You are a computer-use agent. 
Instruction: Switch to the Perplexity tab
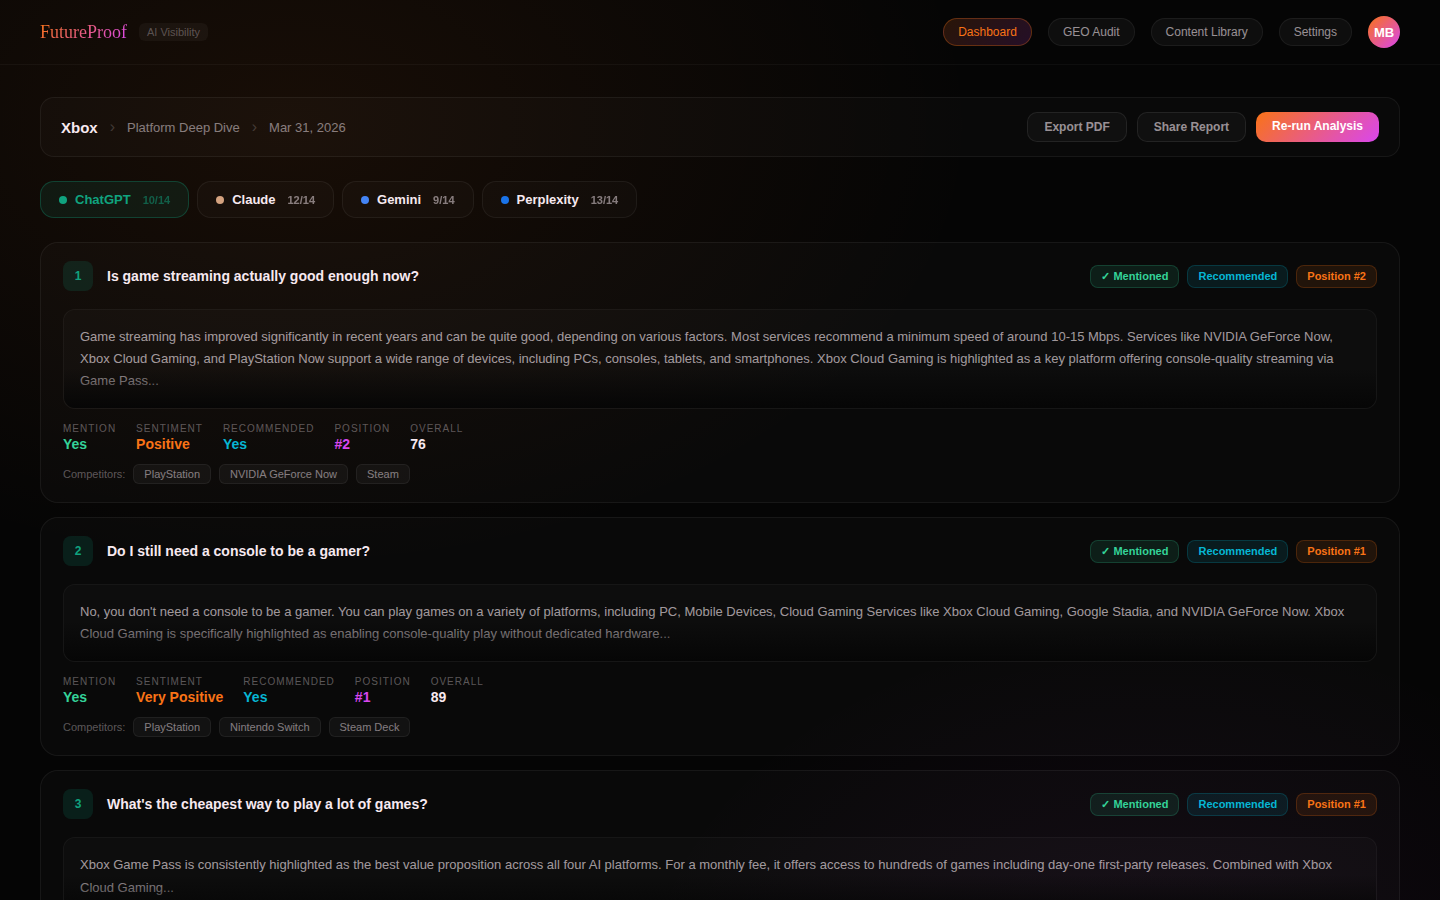(559, 200)
